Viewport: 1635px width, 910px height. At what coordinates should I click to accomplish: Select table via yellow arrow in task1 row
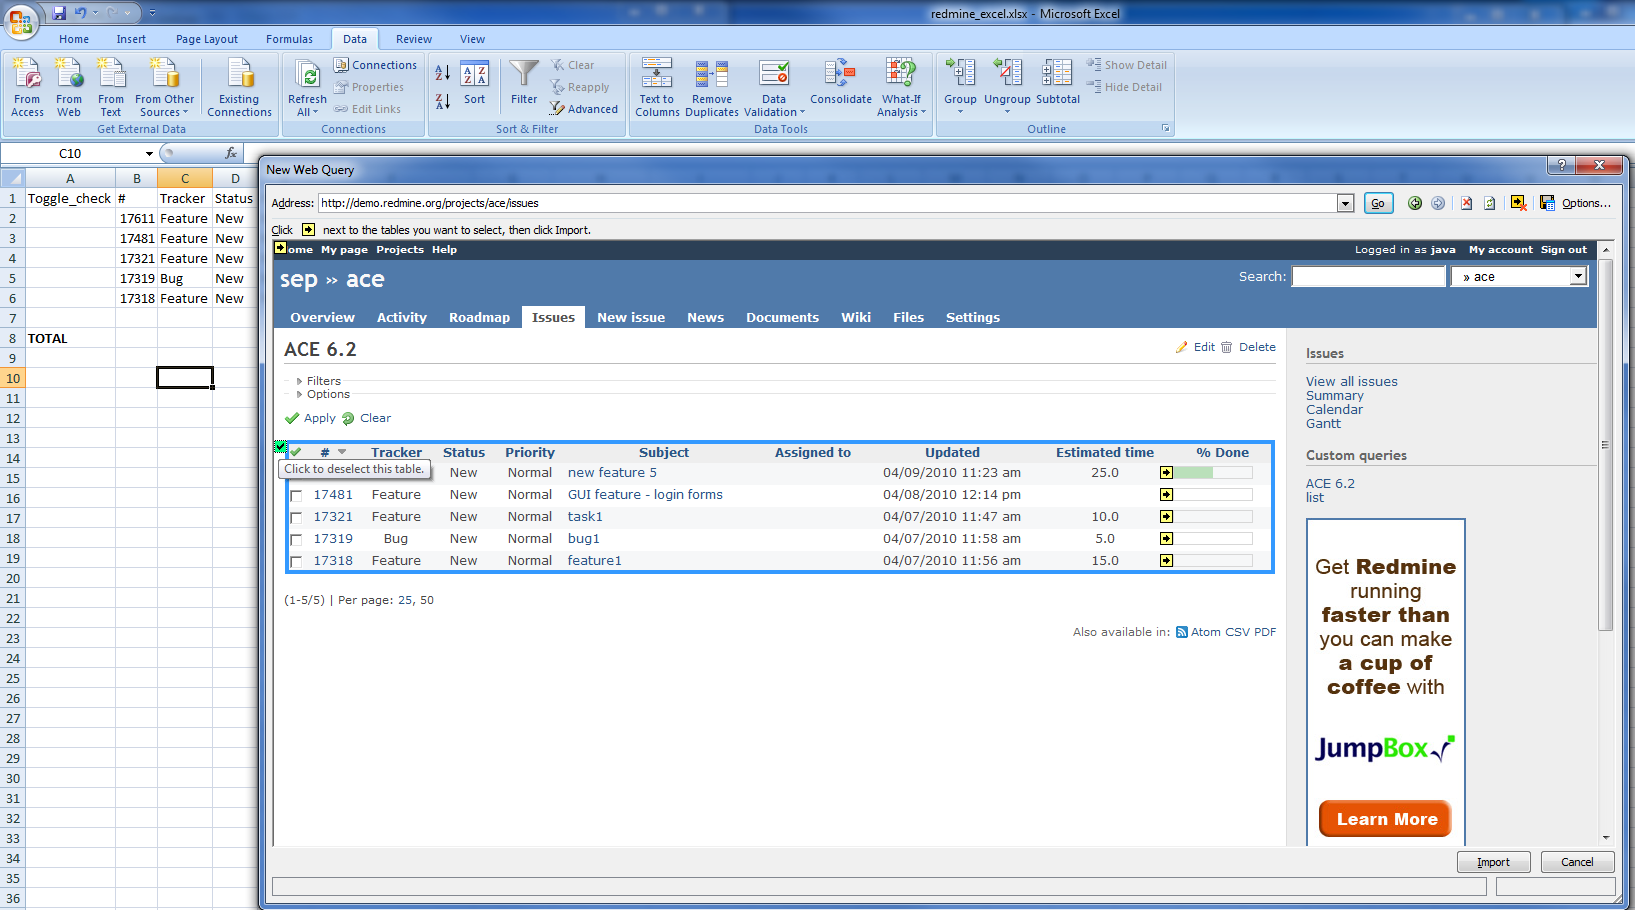tap(1166, 517)
